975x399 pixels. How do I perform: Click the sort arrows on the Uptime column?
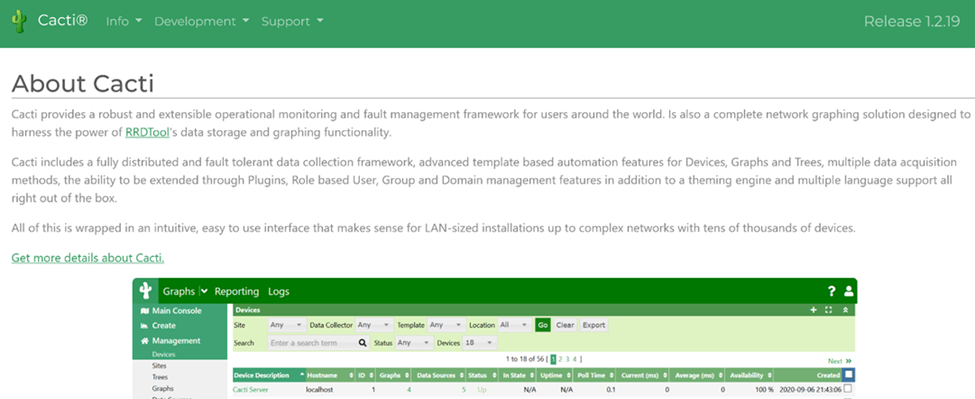pos(568,375)
